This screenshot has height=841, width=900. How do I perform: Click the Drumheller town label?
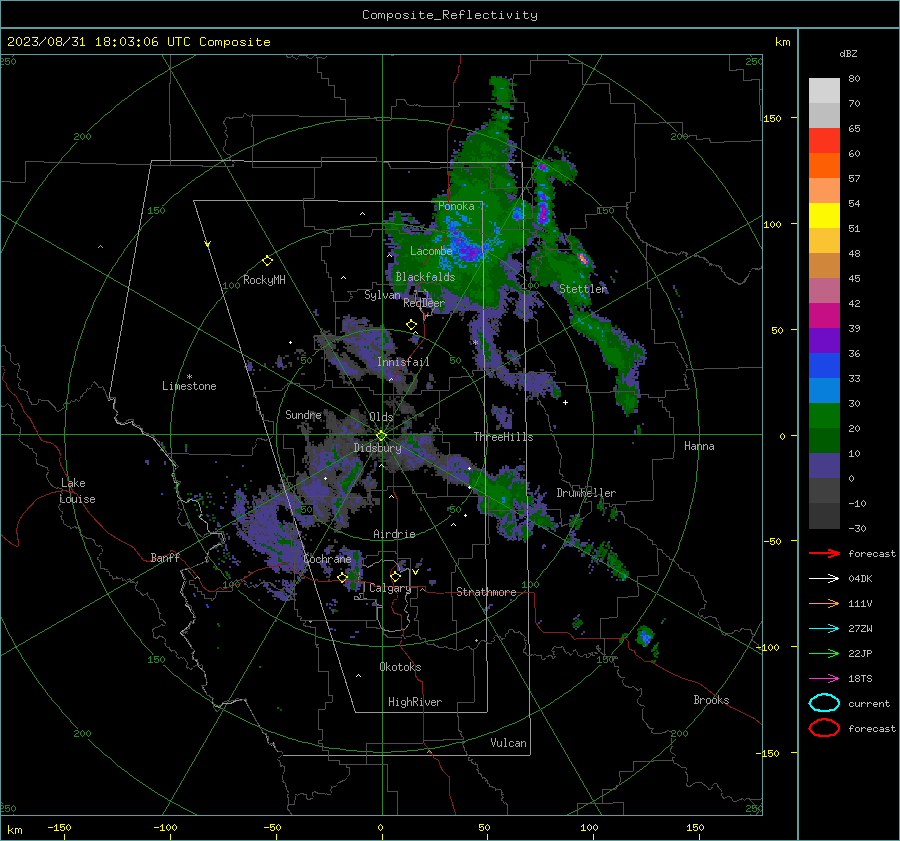pyautogui.click(x=586, y=493)
